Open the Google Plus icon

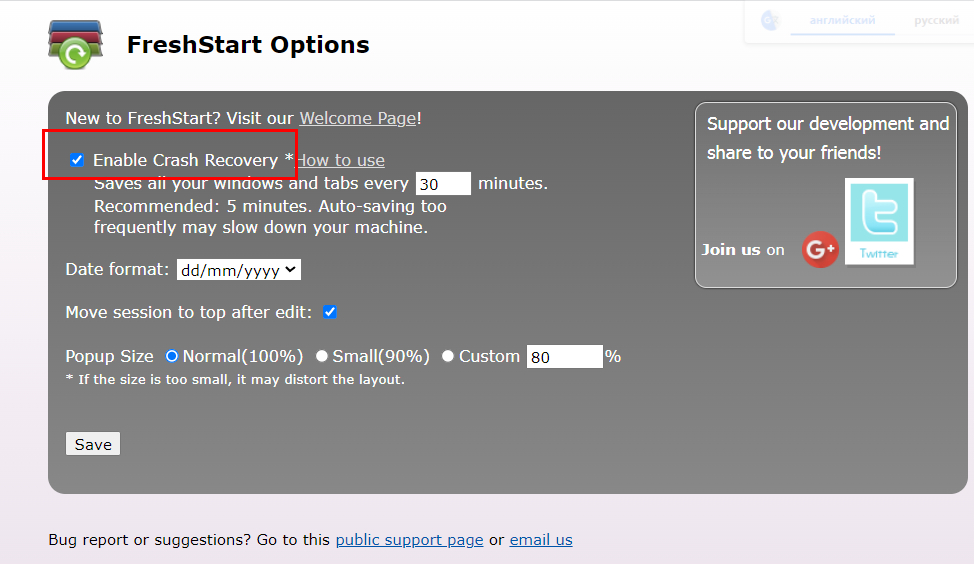(x=820, y=250)
